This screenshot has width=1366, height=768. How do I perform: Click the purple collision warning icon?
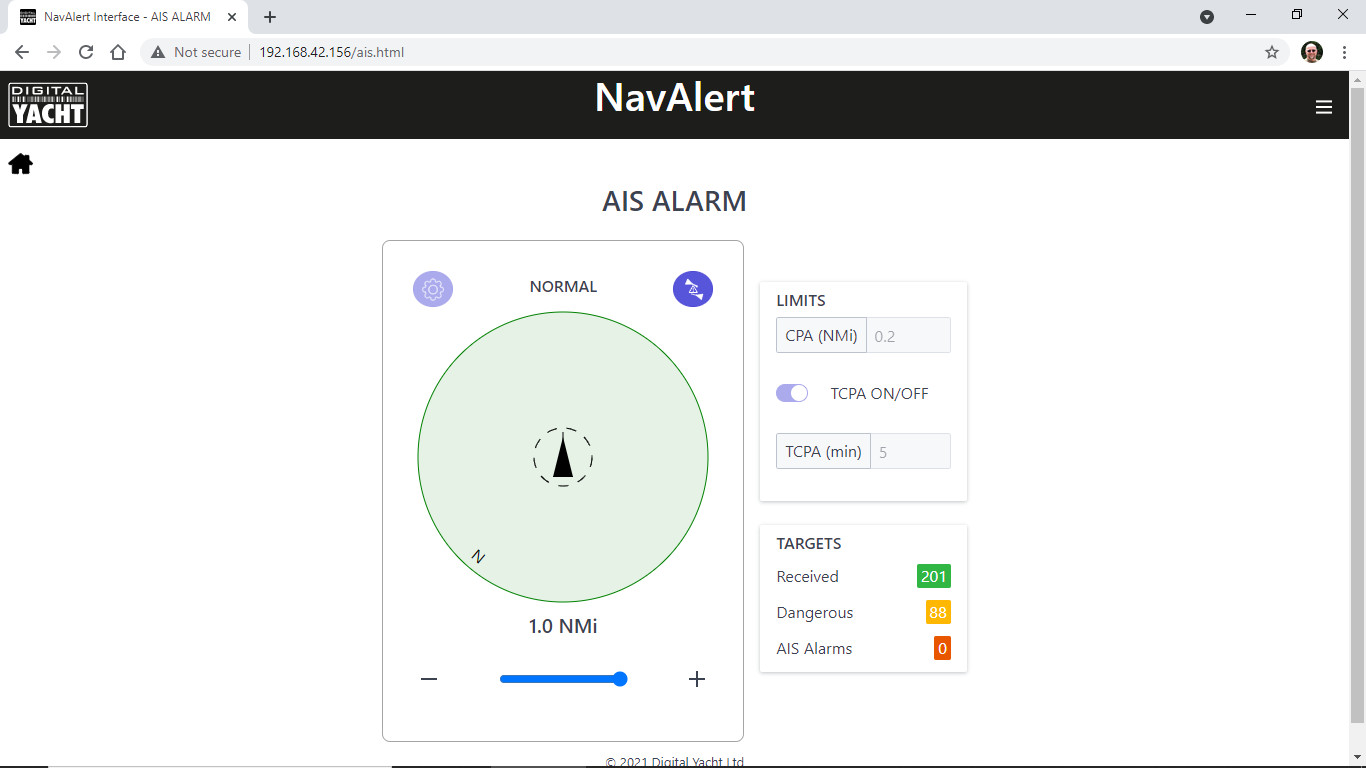(693, 290)
